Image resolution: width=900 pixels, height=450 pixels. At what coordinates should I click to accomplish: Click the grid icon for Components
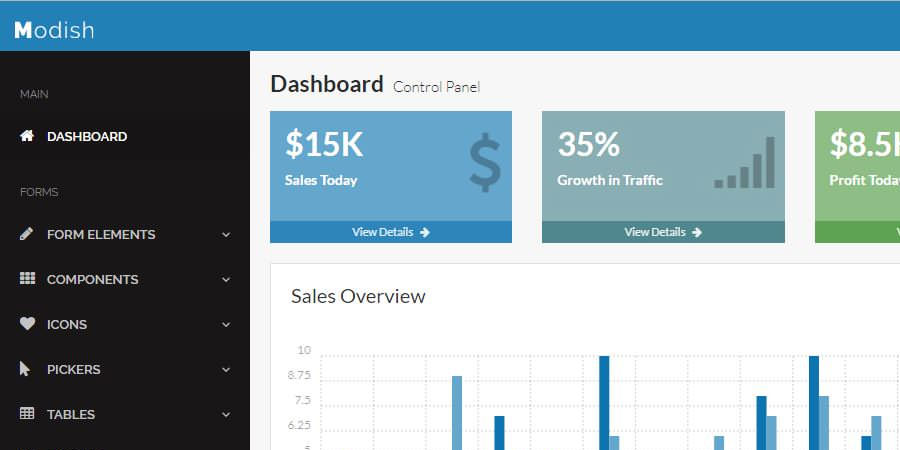(x=27, y=278)
